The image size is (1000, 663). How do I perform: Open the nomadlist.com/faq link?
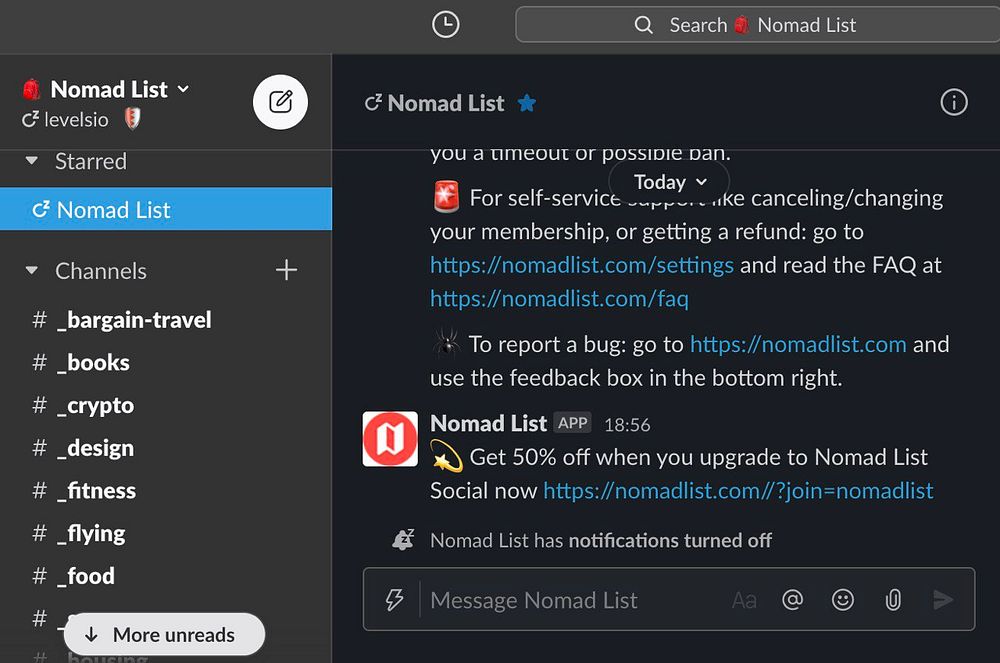click(x=559, y=299)
